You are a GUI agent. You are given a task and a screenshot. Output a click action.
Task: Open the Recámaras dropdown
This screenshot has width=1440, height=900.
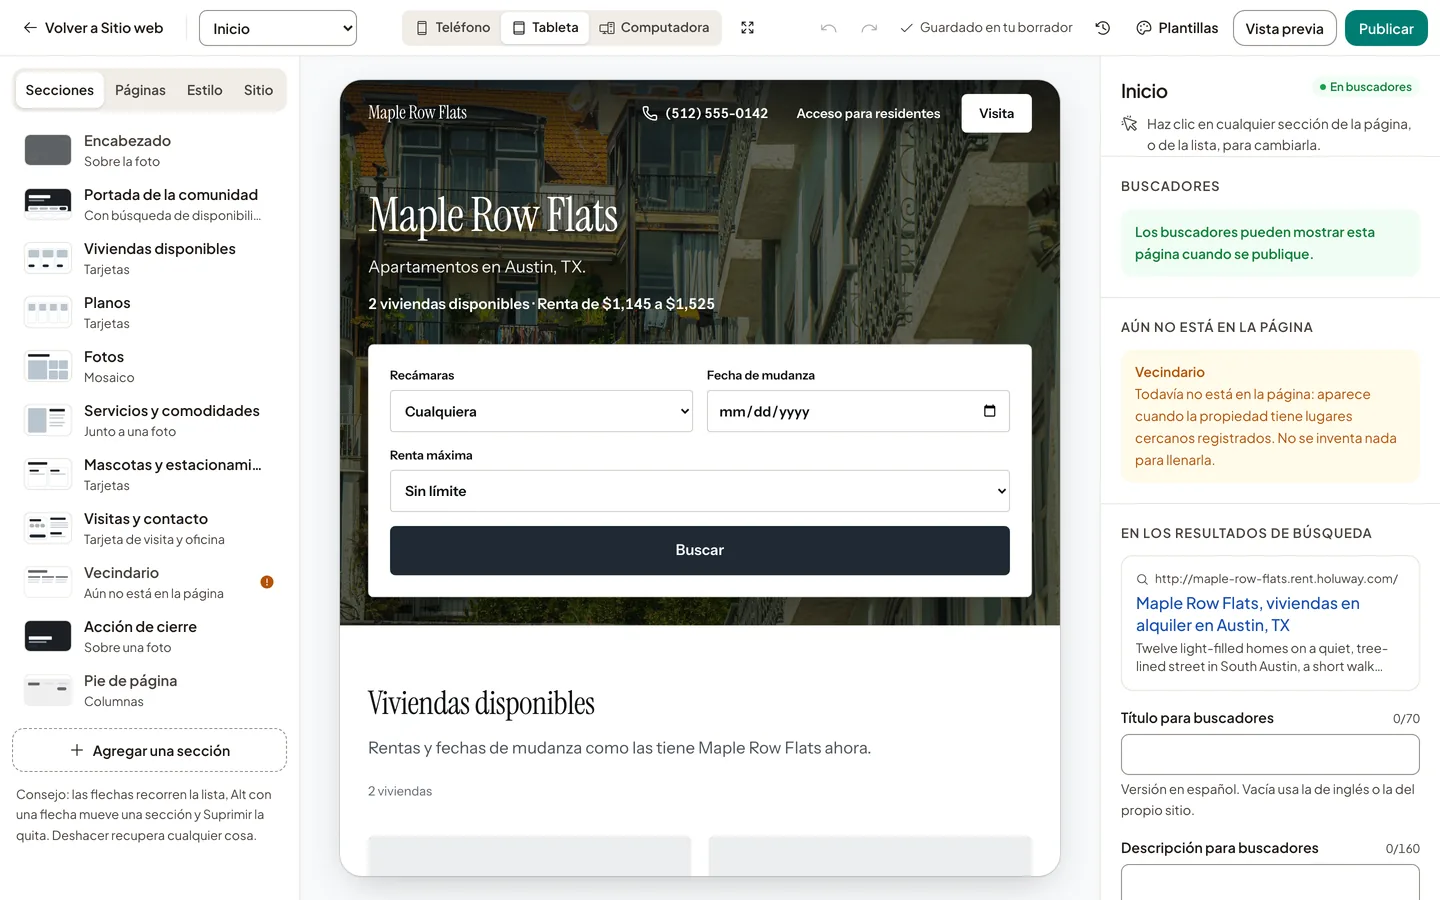(x=541, y=411)
